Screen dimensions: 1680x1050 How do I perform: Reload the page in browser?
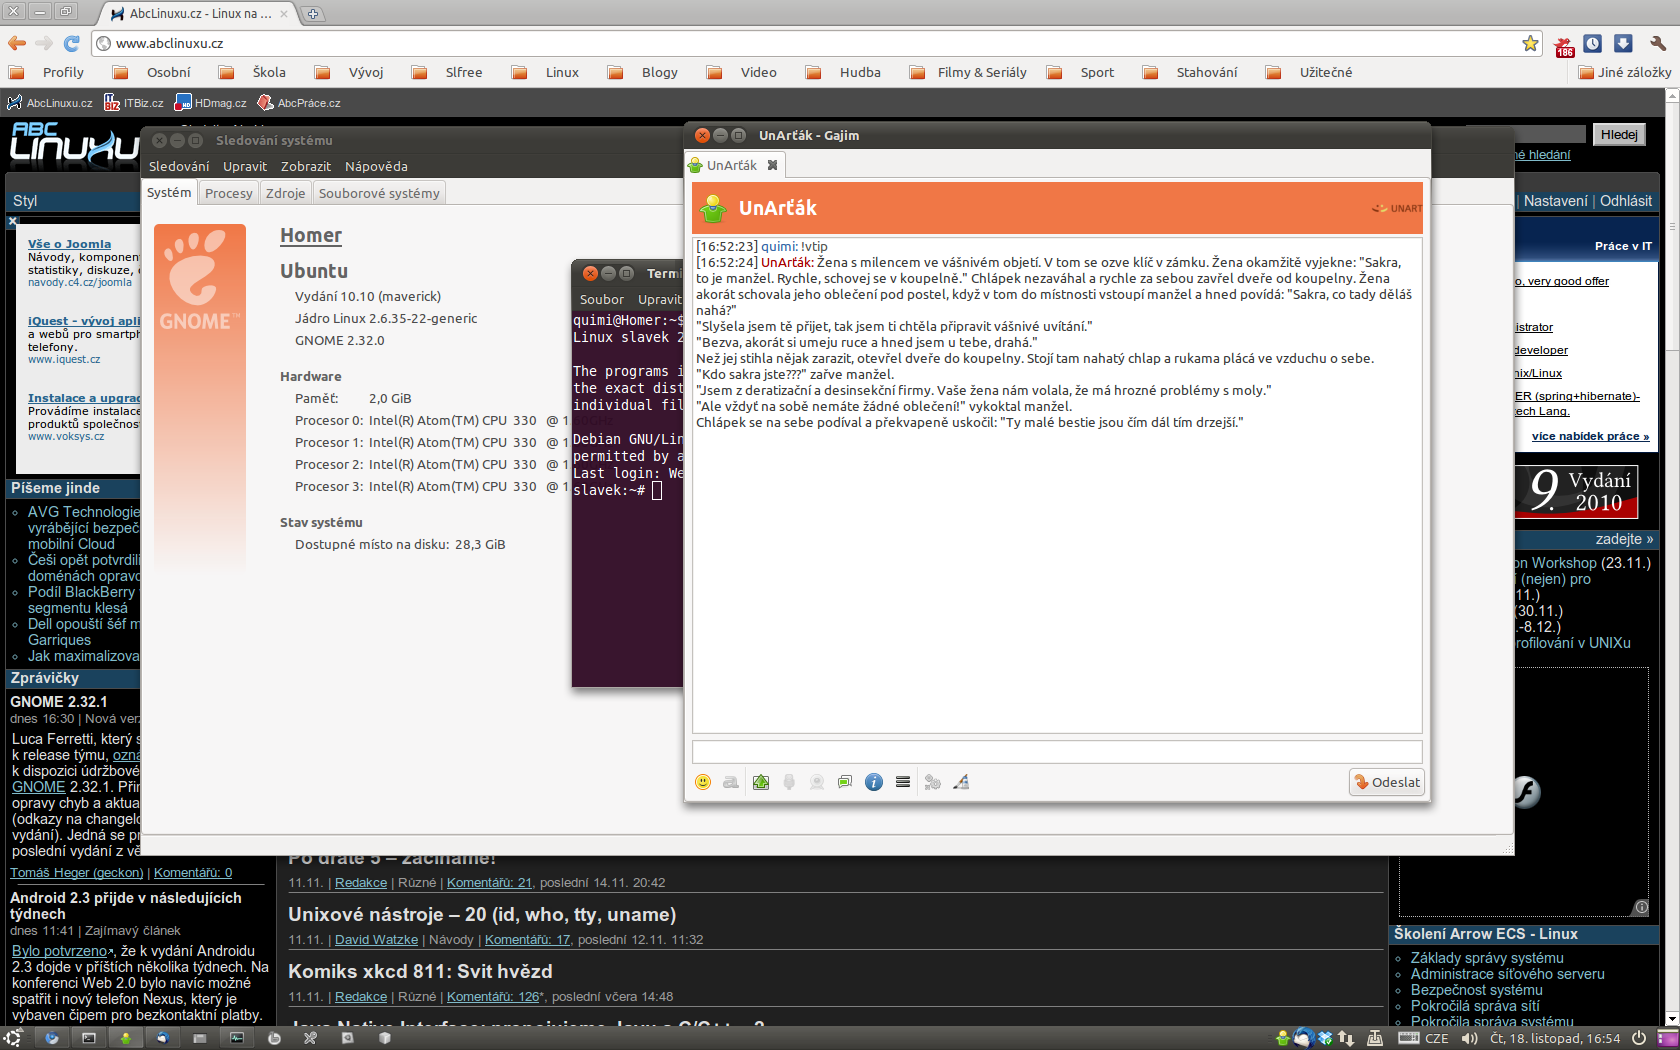(71, 43)
